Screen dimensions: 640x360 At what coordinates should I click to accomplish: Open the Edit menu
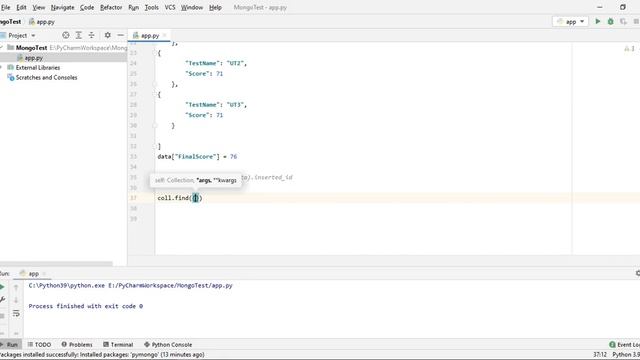(x=21, y=7)
